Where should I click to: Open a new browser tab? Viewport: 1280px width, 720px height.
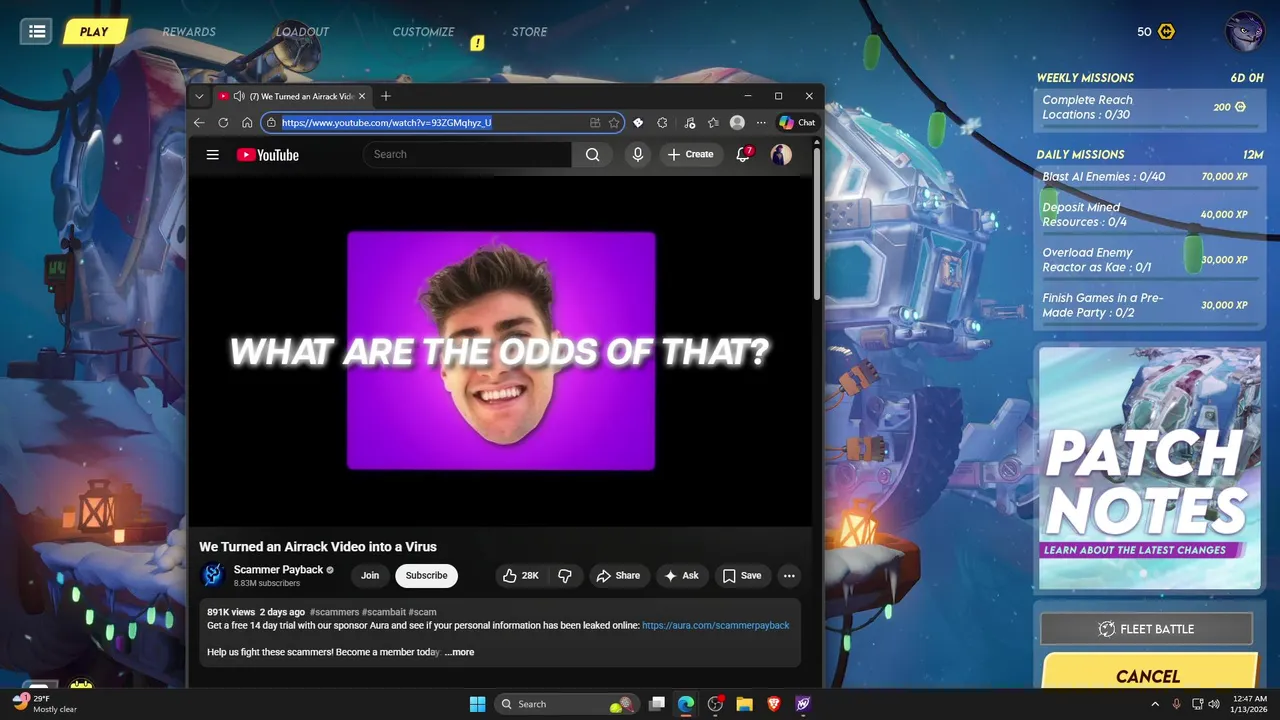point(386,96)
